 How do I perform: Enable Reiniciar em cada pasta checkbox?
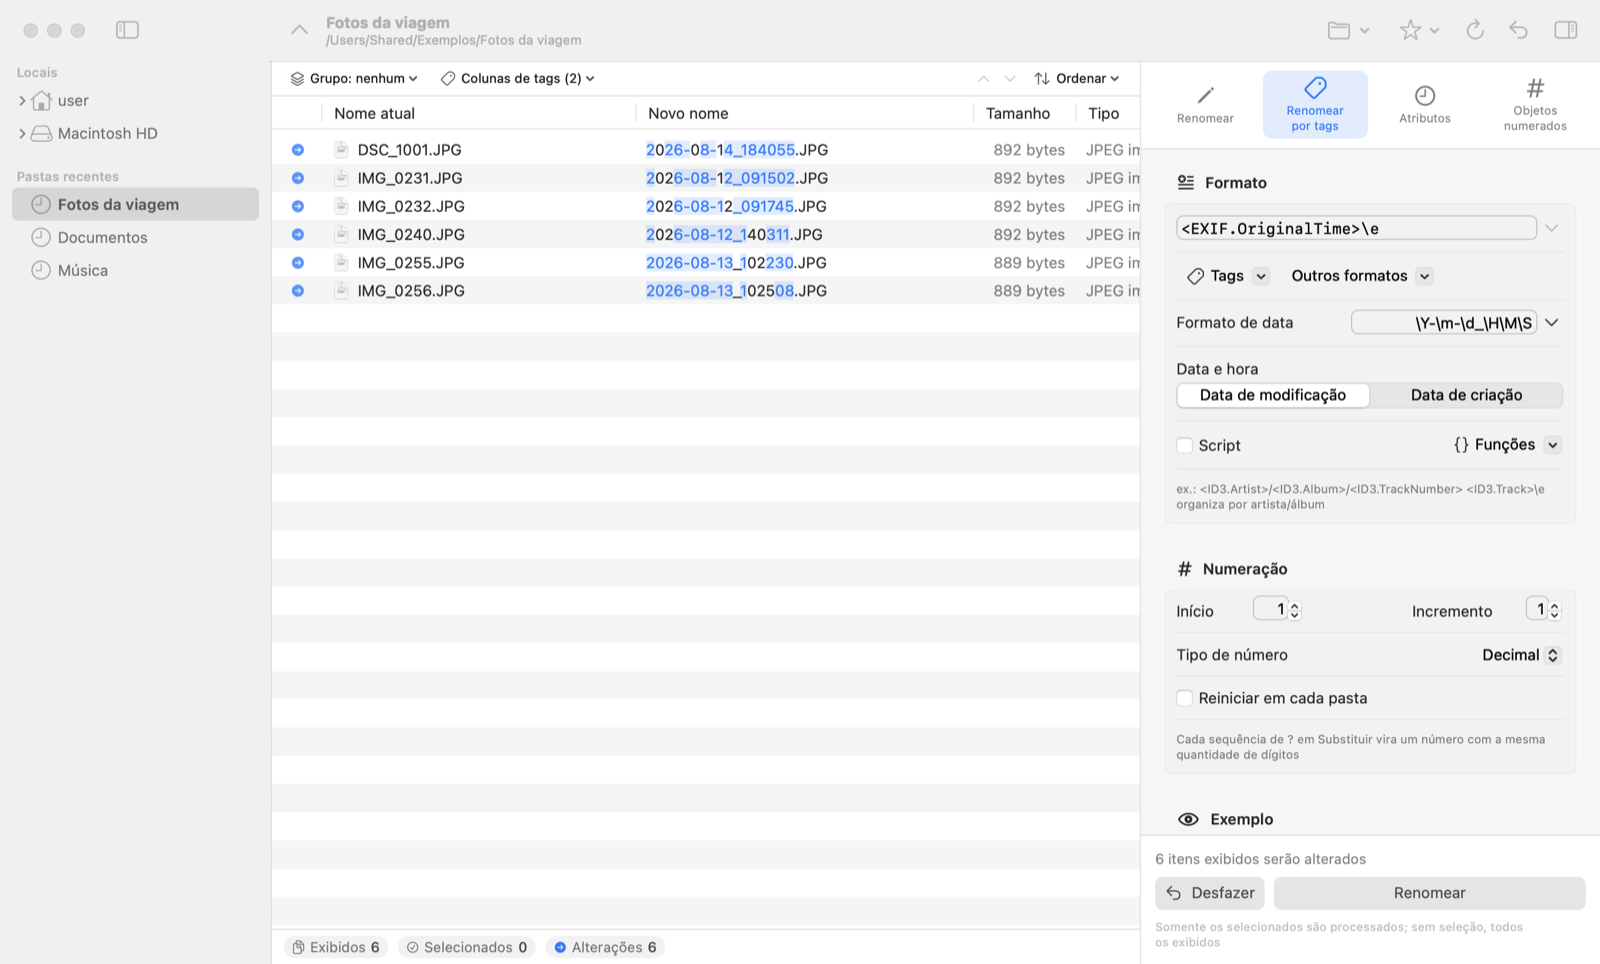click(x=1185, y=698)
